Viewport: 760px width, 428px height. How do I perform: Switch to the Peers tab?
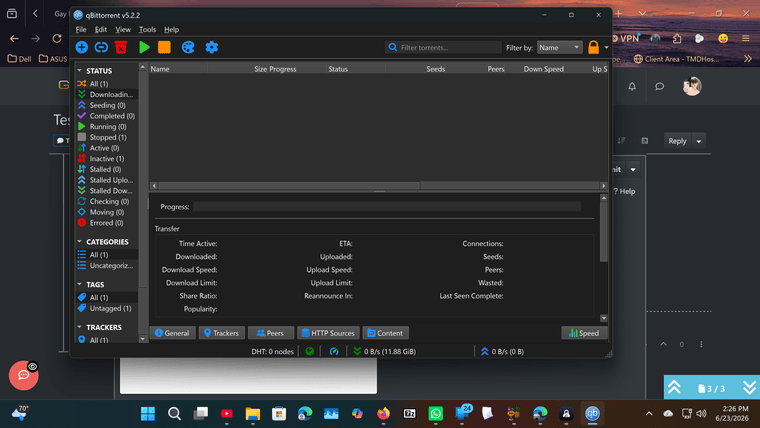click(x=270, y=333)
